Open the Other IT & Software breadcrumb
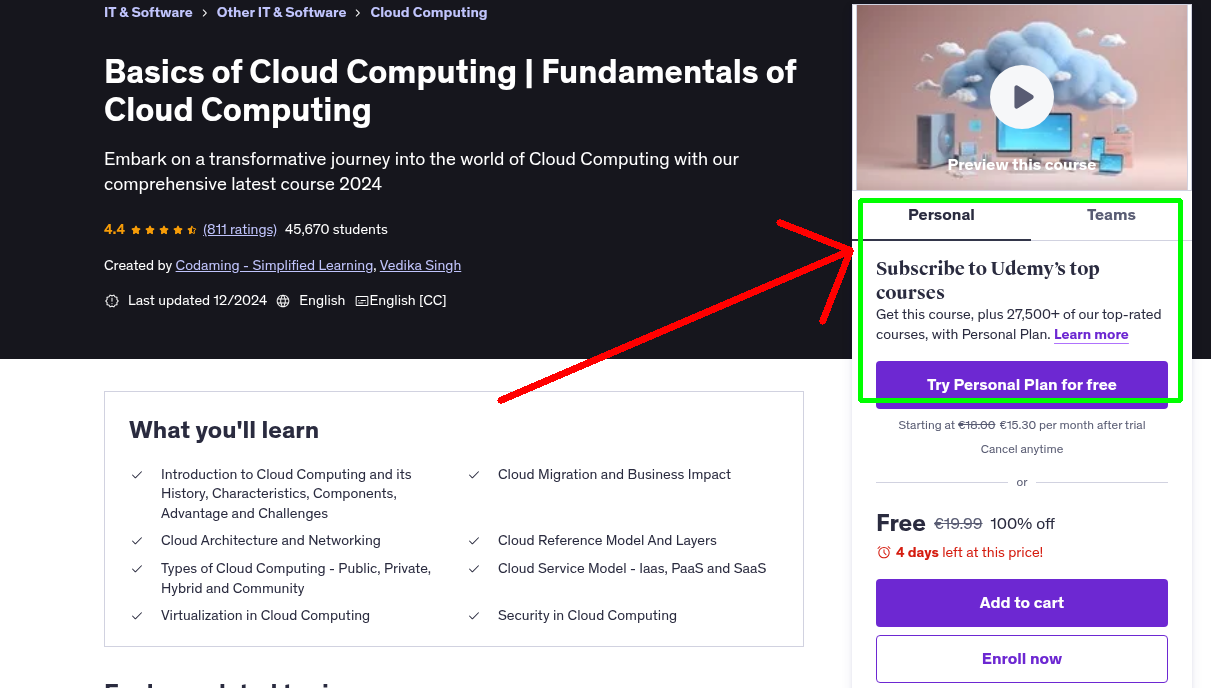This screenshot has width=1211, height=688. [281, 12]
